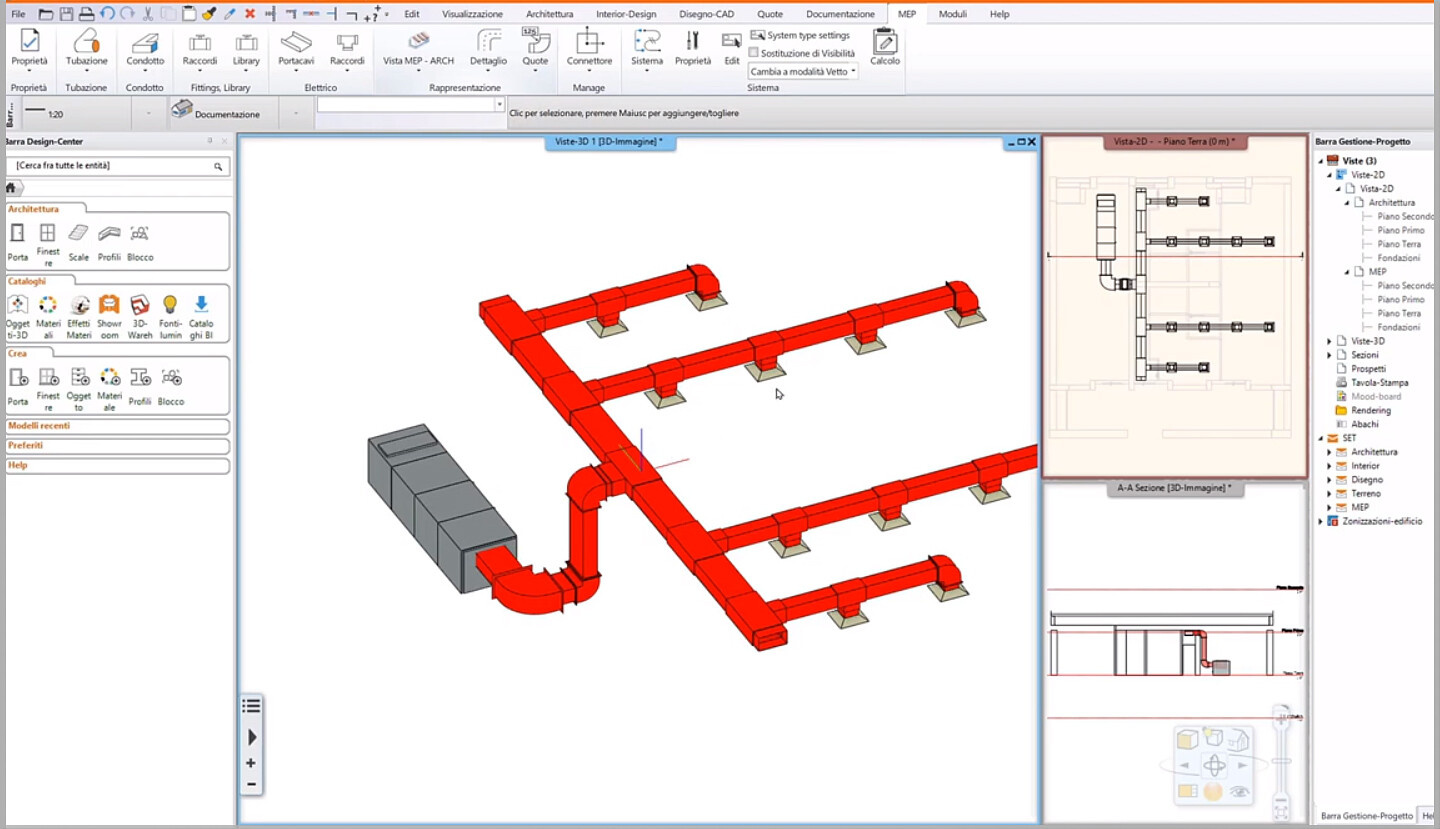The height and width of the screenshot is (829, 1440).
Task: Click the System type settings button
Action: [800, 36]
